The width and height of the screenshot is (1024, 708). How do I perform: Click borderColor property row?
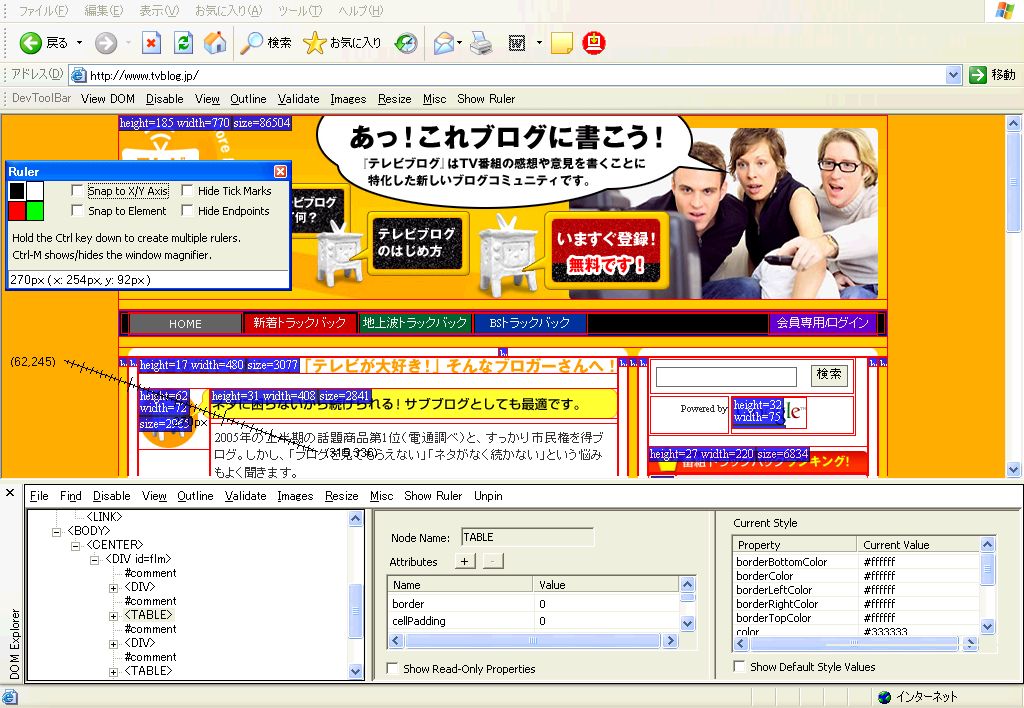tap(857, 576)
